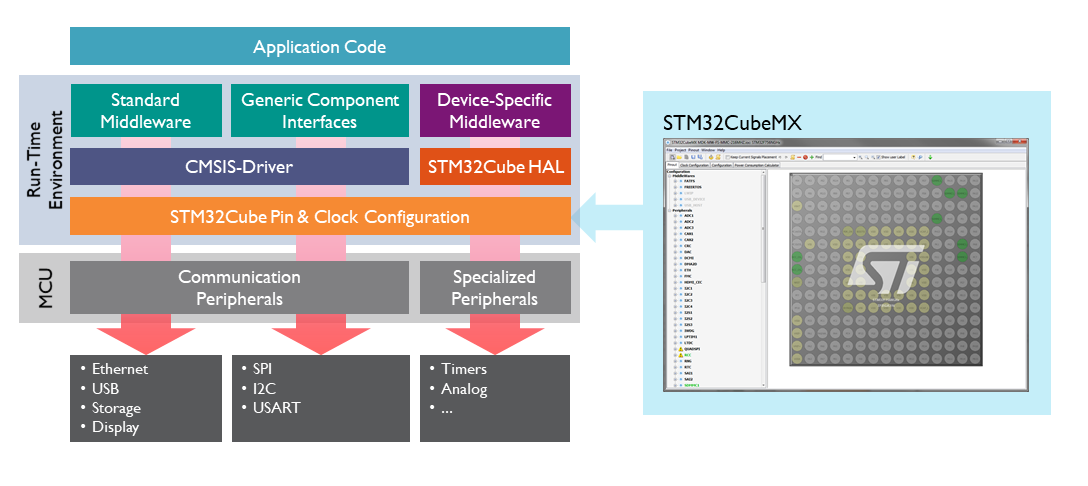Click the green down-arrow toolbar icon
The image size is (1088, 486).
(x=930, y=158)
